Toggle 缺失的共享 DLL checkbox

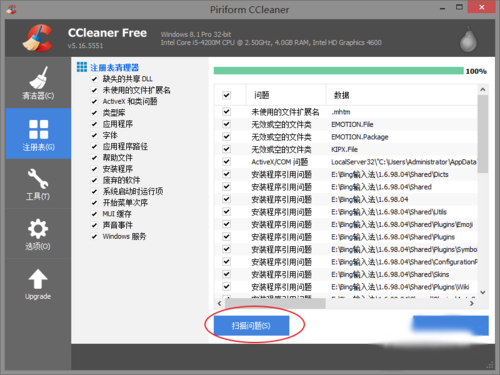click(x=94, y=79)
